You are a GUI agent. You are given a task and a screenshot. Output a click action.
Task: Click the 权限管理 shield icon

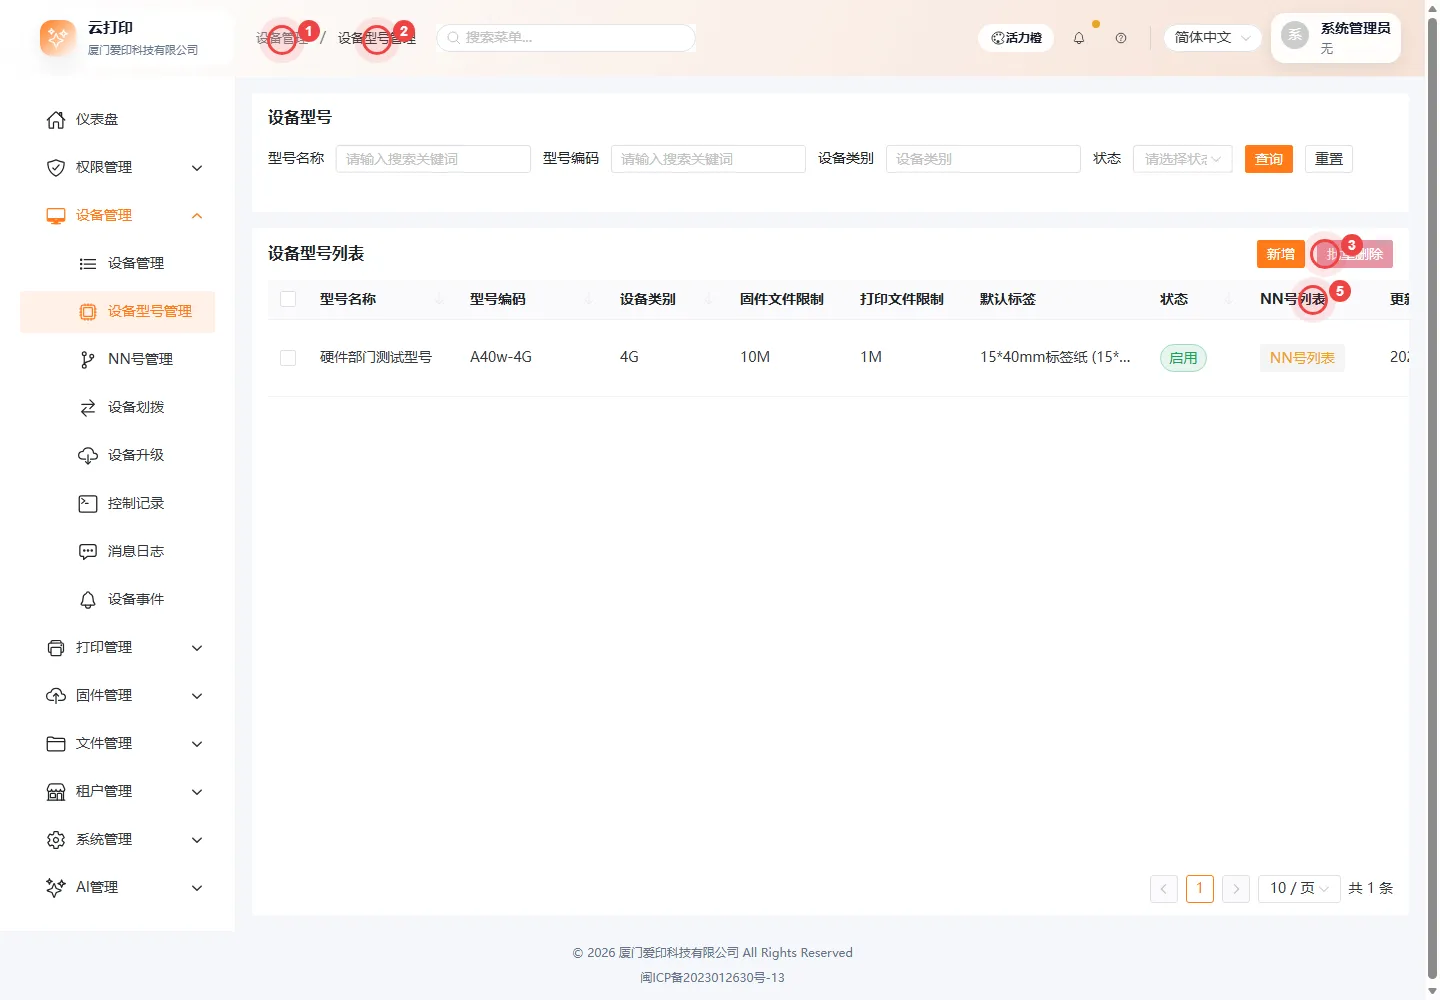[x=56, y=168]
